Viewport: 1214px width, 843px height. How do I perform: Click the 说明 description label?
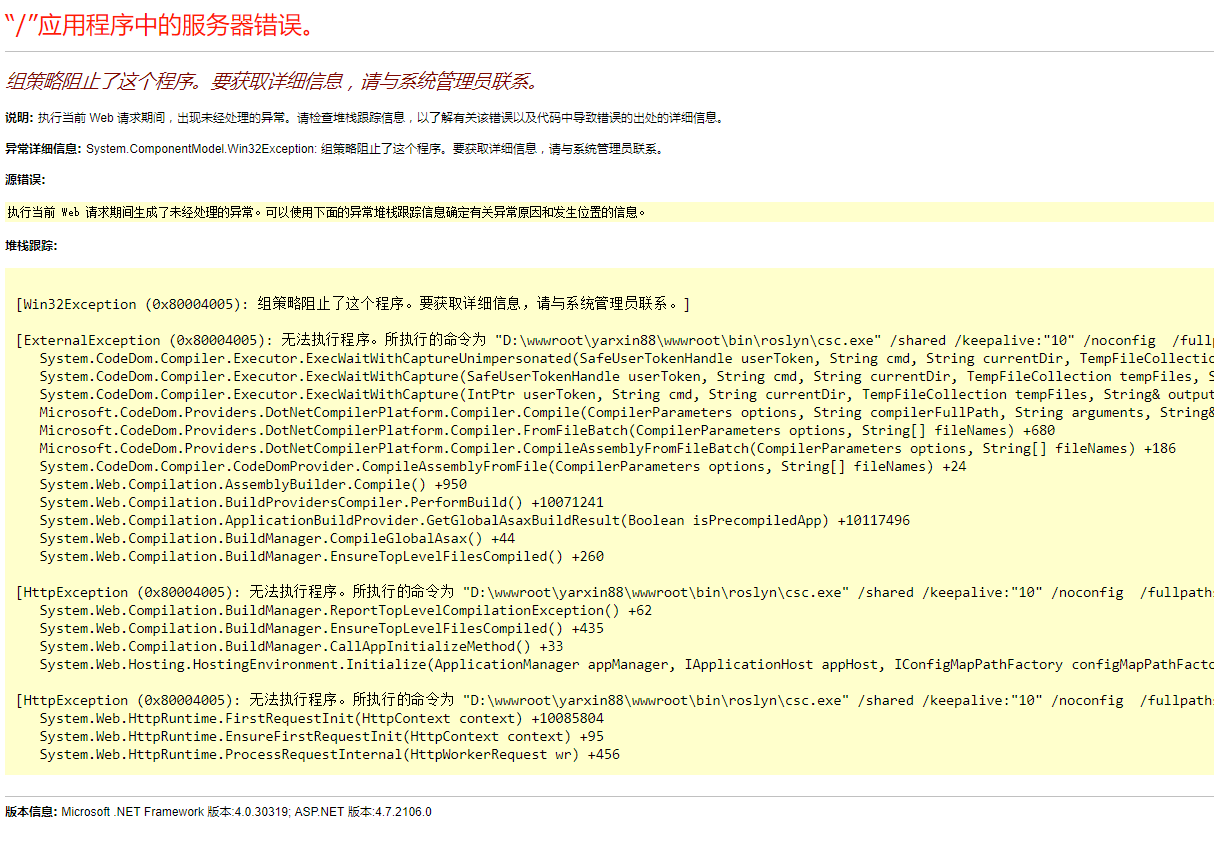(x=20, y=117)
